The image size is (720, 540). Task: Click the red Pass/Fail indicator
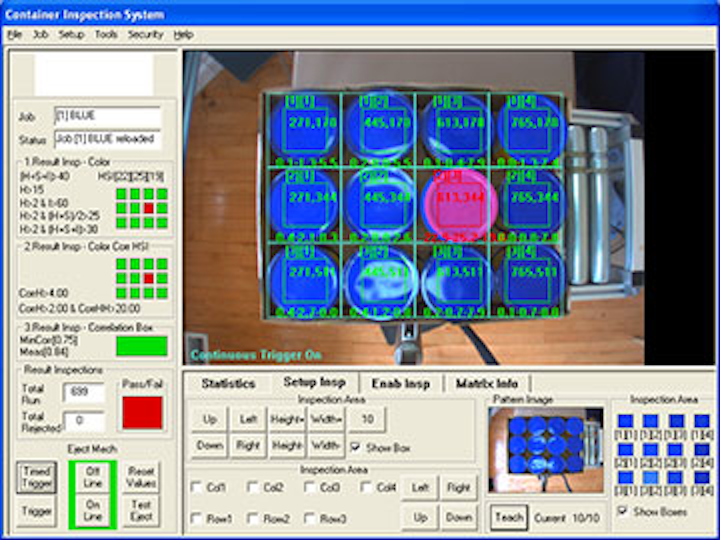[x=142, y=412]
